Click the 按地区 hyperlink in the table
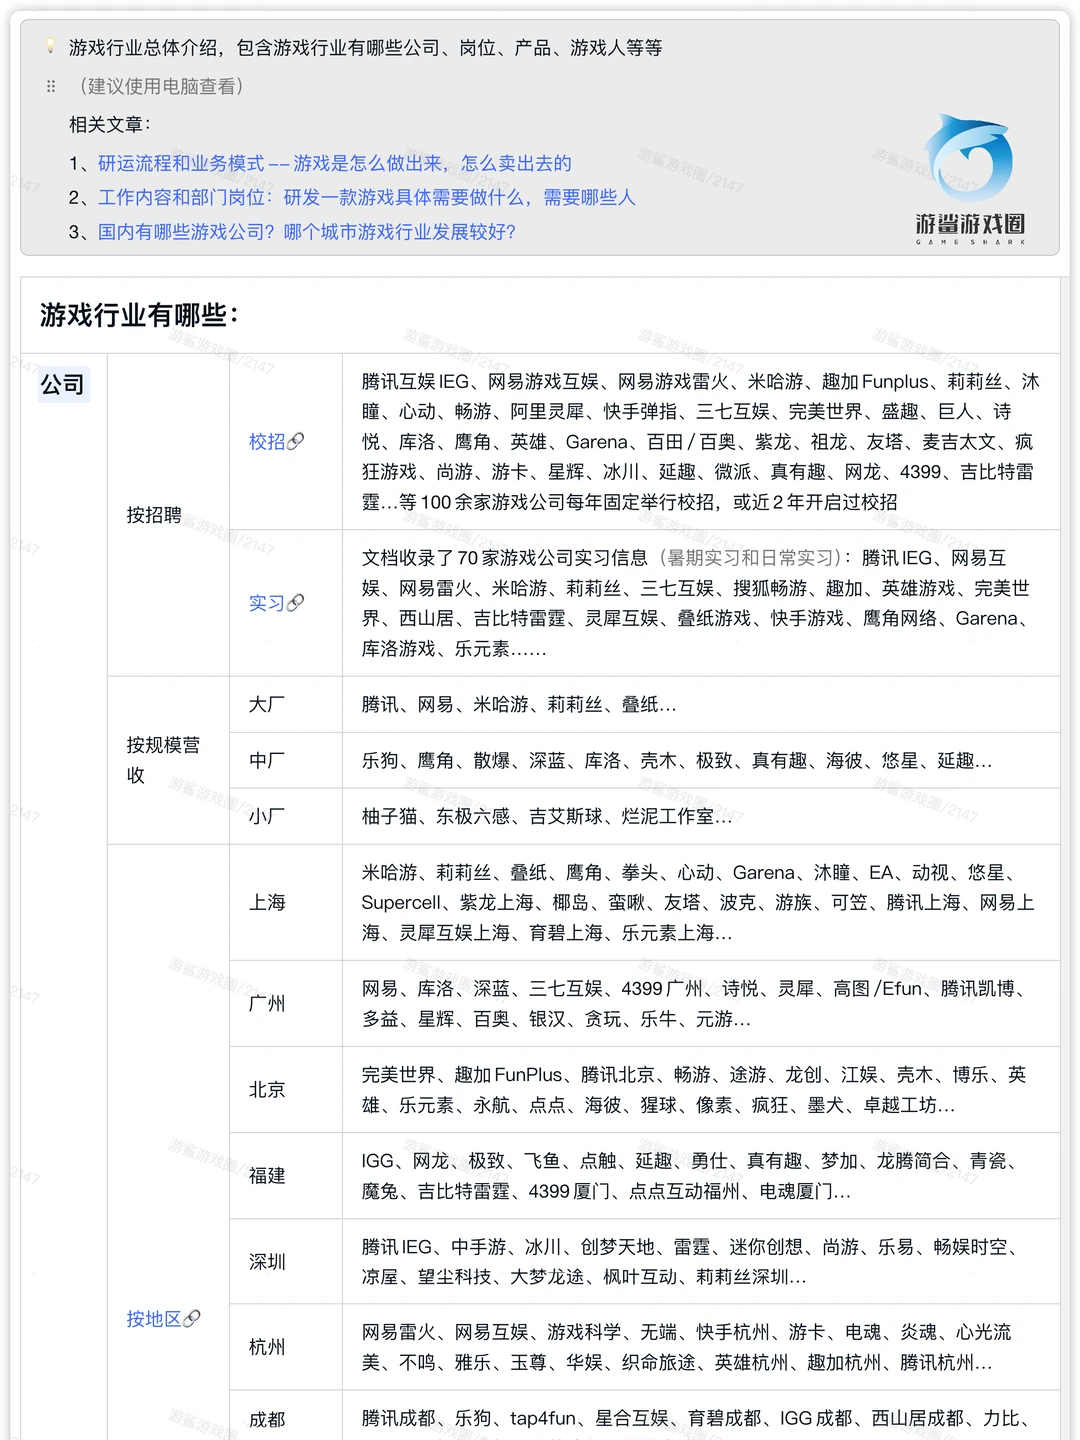Viewport: 1080px width, 1440px height. [x=155, y=1319]
